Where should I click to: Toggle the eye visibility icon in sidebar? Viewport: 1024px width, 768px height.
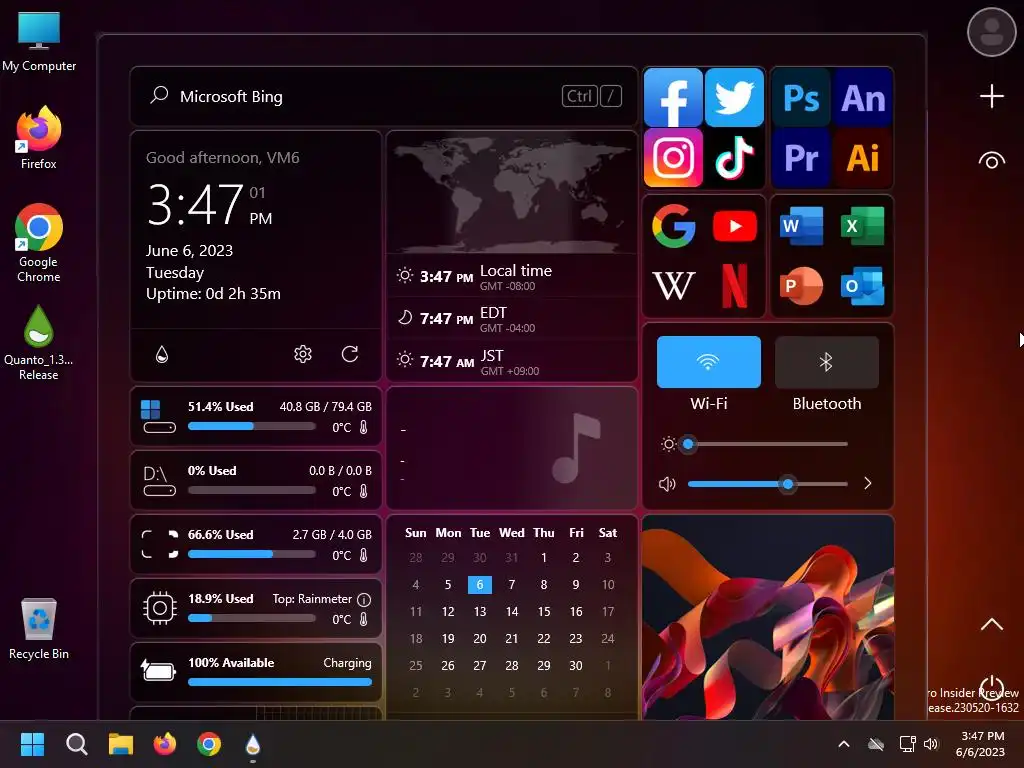[991, 161]
